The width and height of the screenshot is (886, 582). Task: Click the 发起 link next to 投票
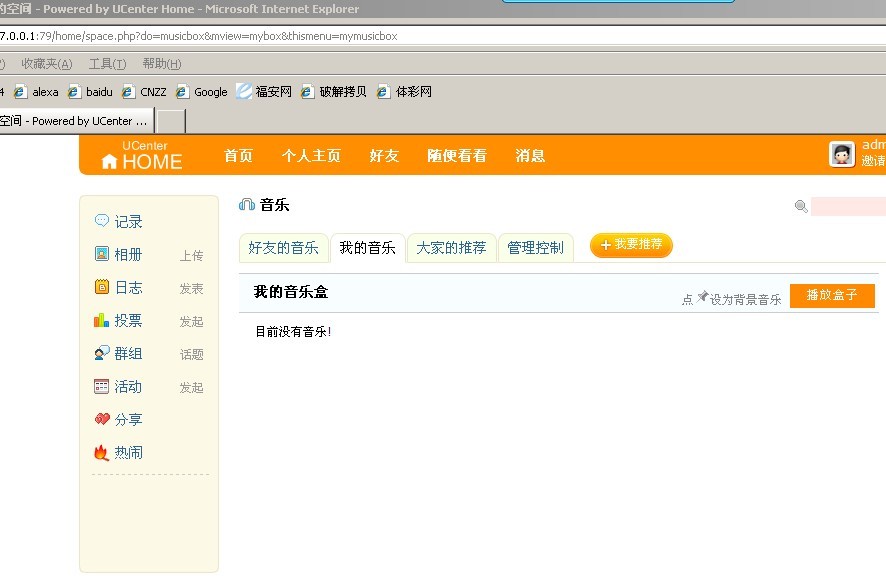pos(192,322)
